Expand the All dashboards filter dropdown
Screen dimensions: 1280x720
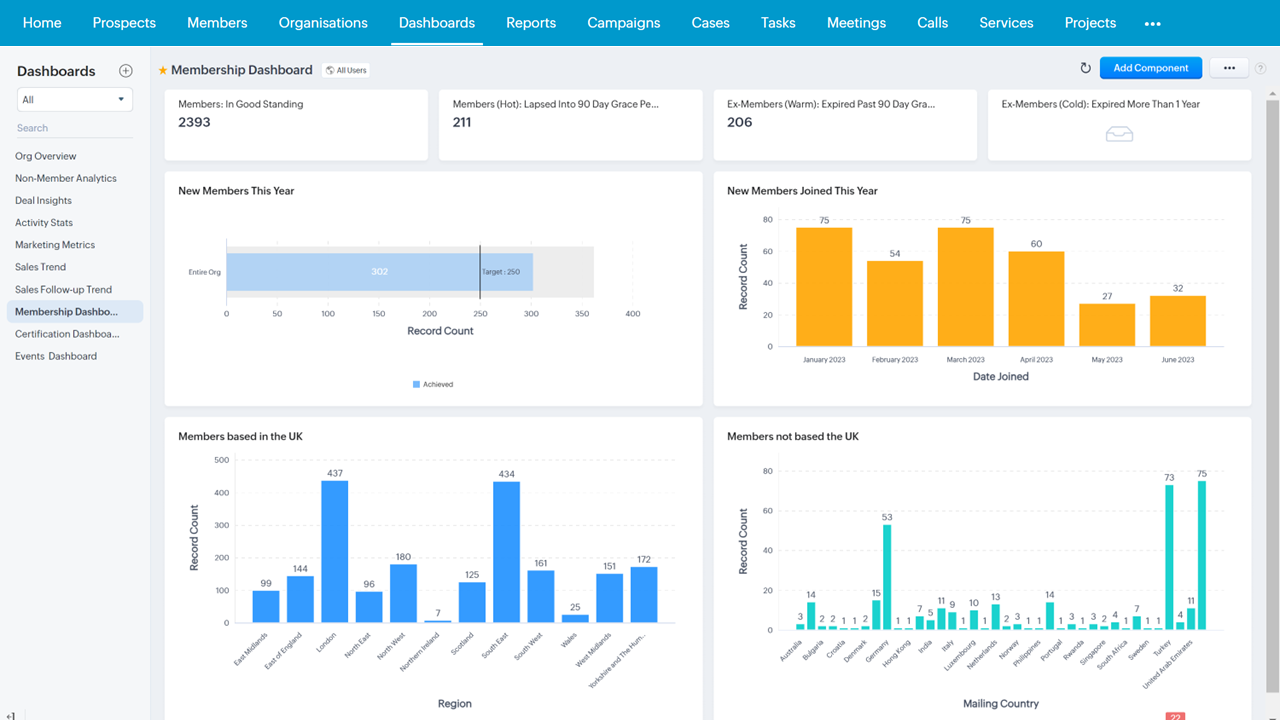coord(75,100)
